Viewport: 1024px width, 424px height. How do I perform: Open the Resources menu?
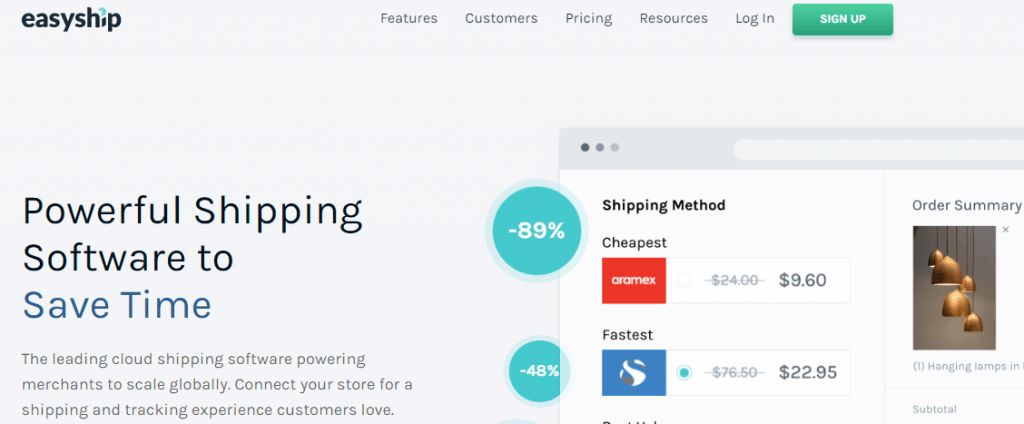point(673,19)
